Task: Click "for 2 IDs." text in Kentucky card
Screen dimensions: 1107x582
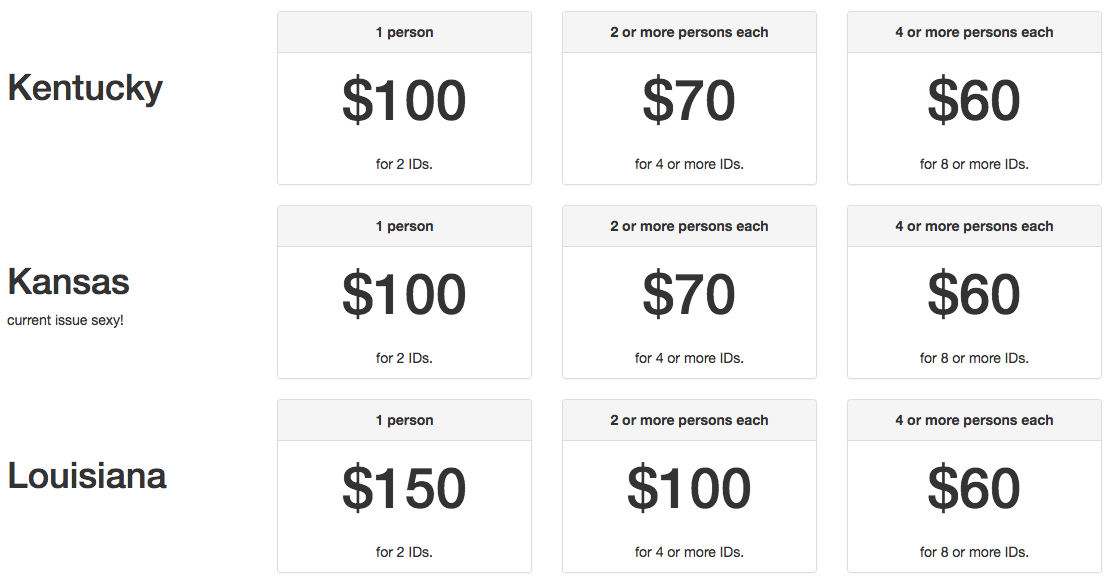Action: [x=404, y=164]
